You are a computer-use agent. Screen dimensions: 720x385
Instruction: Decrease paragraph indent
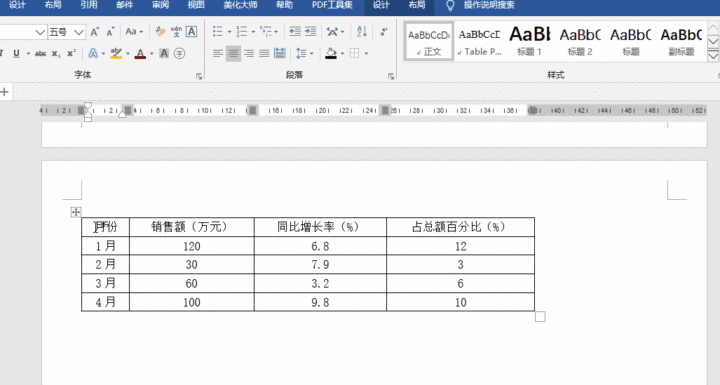click(295, 31)
